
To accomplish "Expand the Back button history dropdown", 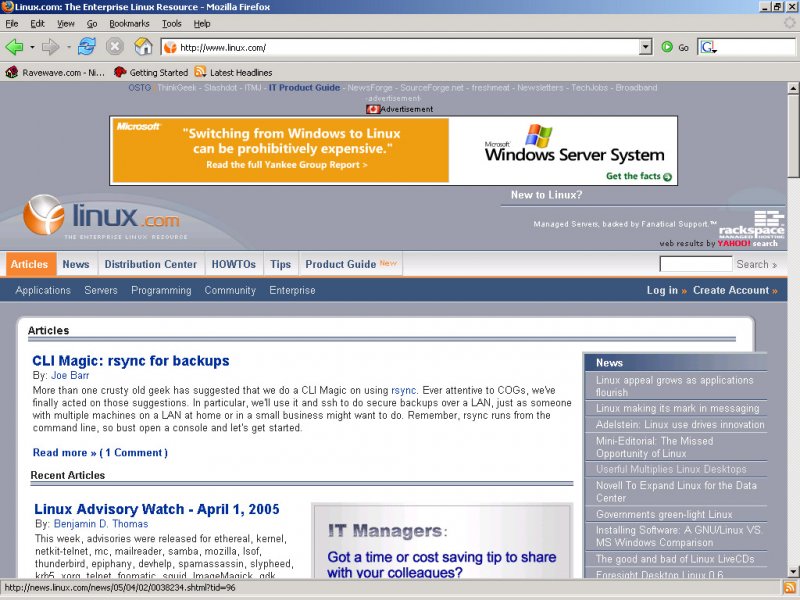I will point(32,47).
